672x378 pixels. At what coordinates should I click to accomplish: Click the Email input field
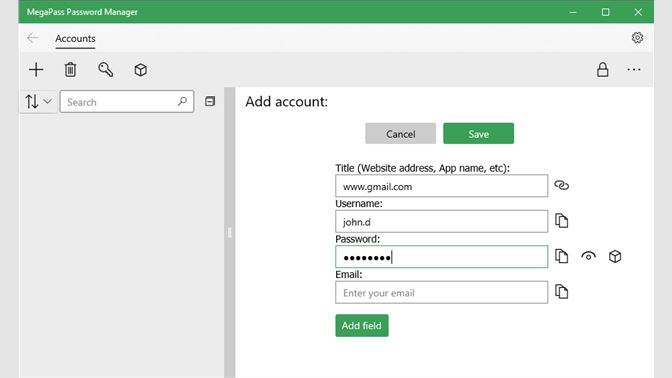(441, 293)
